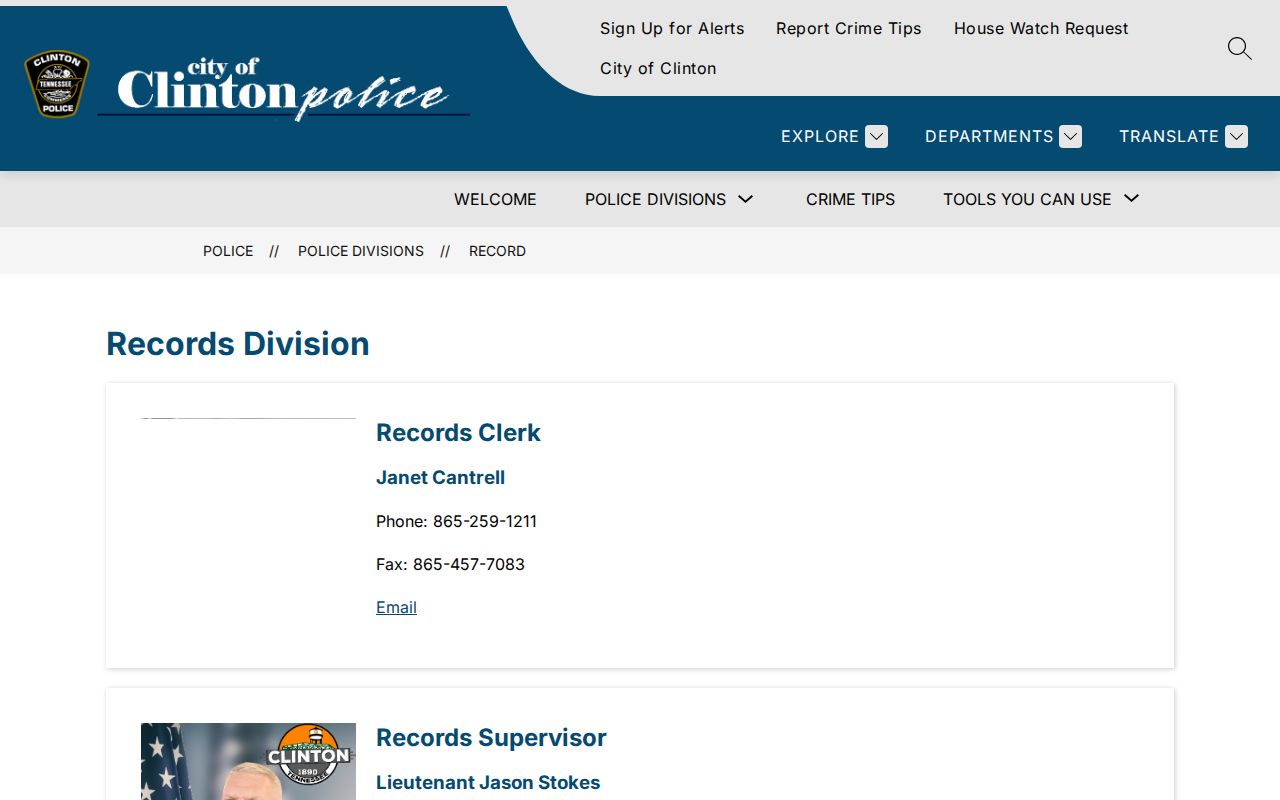Image resolution: width=1280 pixels, height=800 pixels.
Task: Expand the Explore dropdown arrow
Action: click(x=876, y=136)
